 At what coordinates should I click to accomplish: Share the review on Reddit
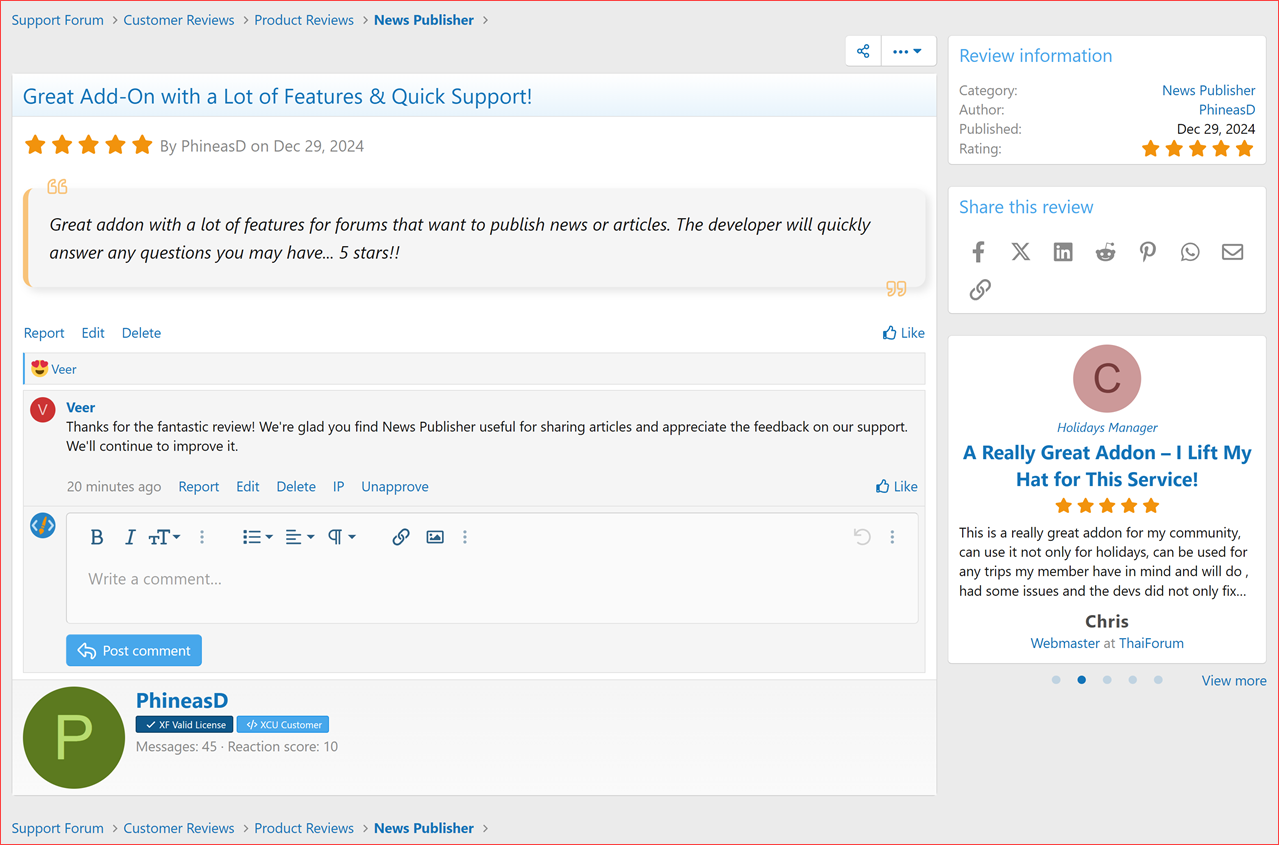point(1104,251)
